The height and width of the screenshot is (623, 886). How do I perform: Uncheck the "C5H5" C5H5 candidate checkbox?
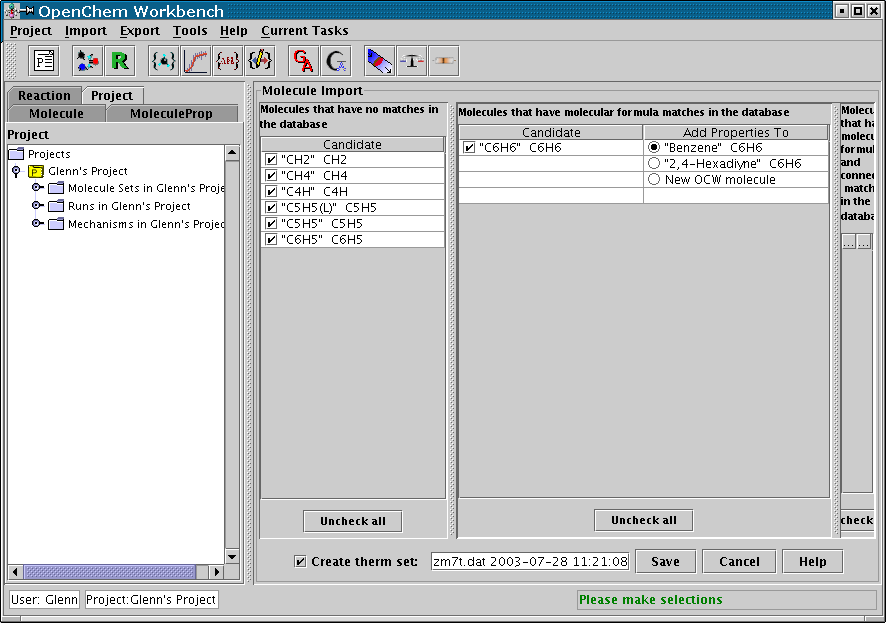(271, 224)
